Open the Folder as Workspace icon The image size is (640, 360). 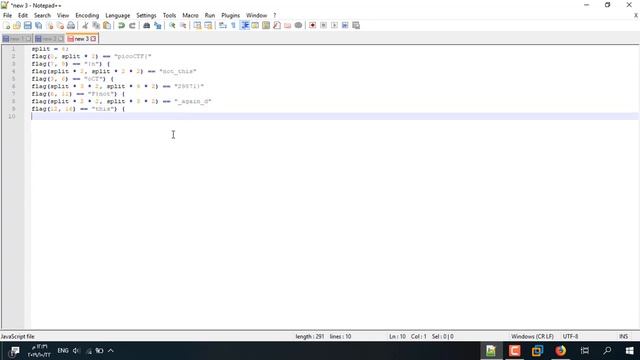click(287, 25)
